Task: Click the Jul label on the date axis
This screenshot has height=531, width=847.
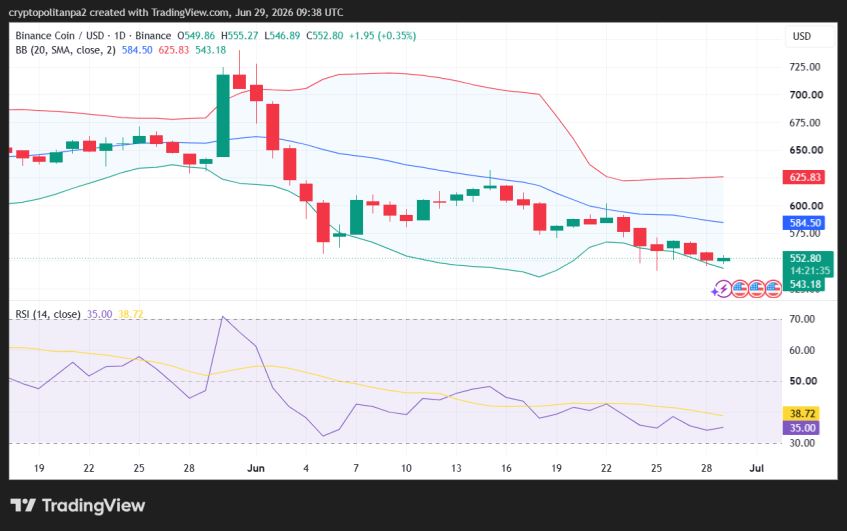Action: [756, 468]
